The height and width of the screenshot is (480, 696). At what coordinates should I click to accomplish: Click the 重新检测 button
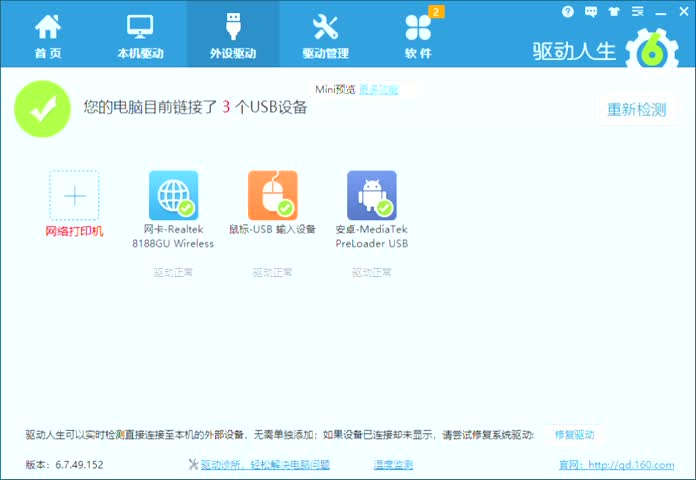click(x=637, y=109)
